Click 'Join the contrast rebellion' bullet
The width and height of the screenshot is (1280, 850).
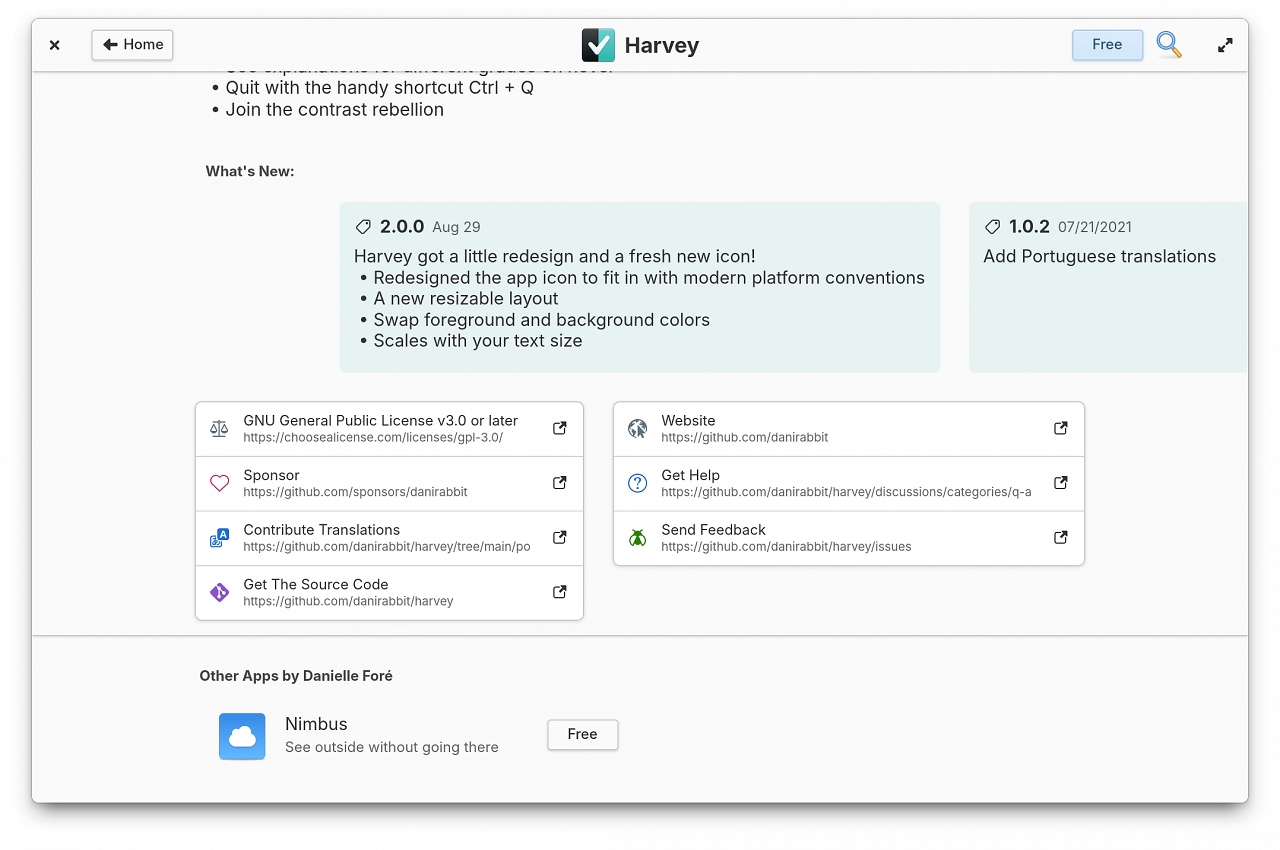coord(335,109)
